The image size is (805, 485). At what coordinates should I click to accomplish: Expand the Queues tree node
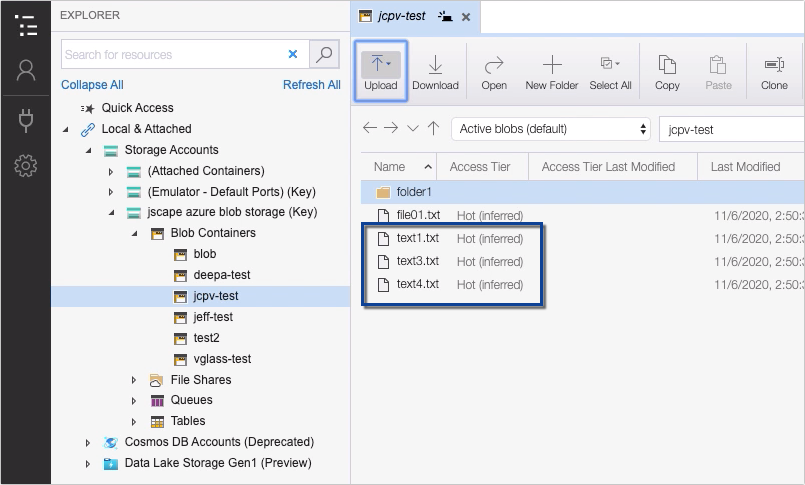pyautogui.click(x=135, y=401)
